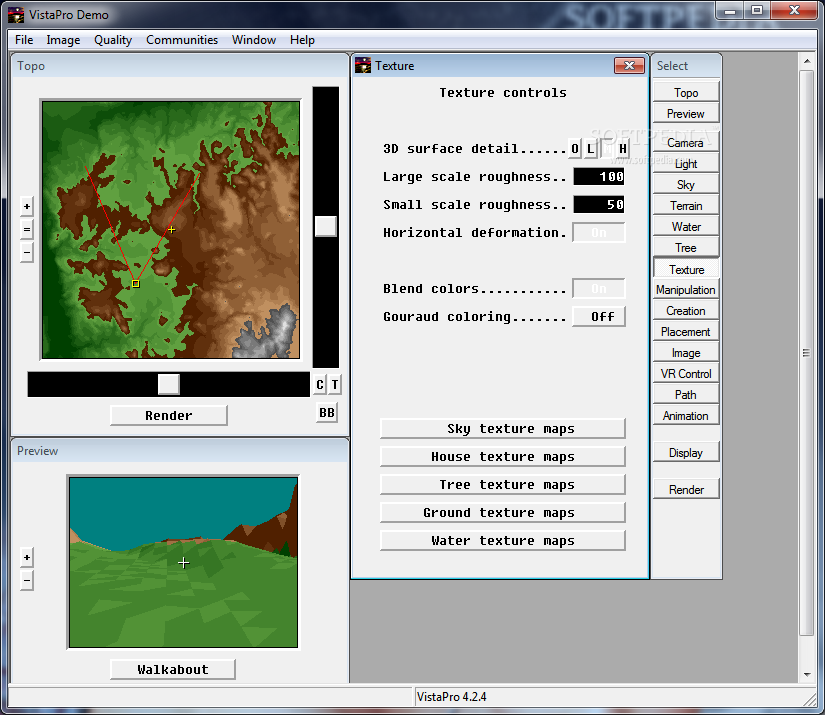Select Texture in the Select panel

[686, 269]
